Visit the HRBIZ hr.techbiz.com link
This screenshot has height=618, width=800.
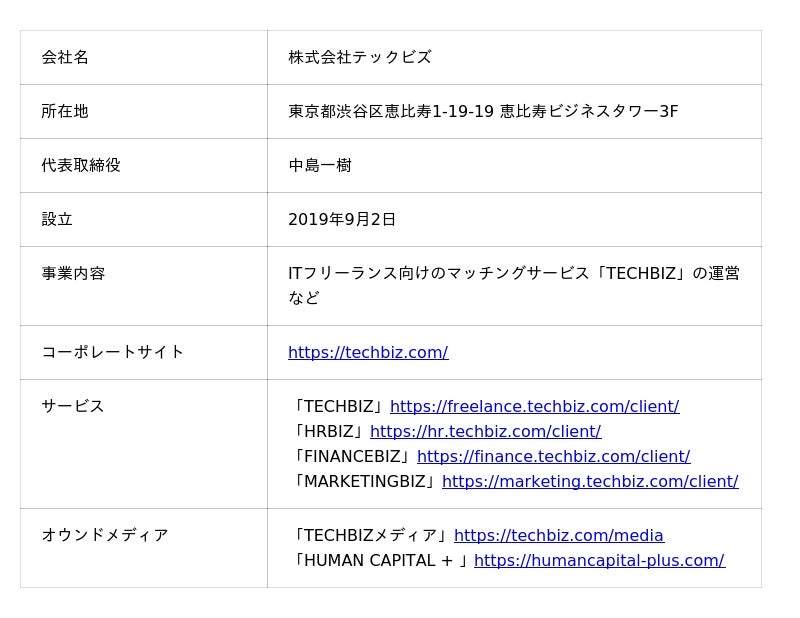pos(485,432)
